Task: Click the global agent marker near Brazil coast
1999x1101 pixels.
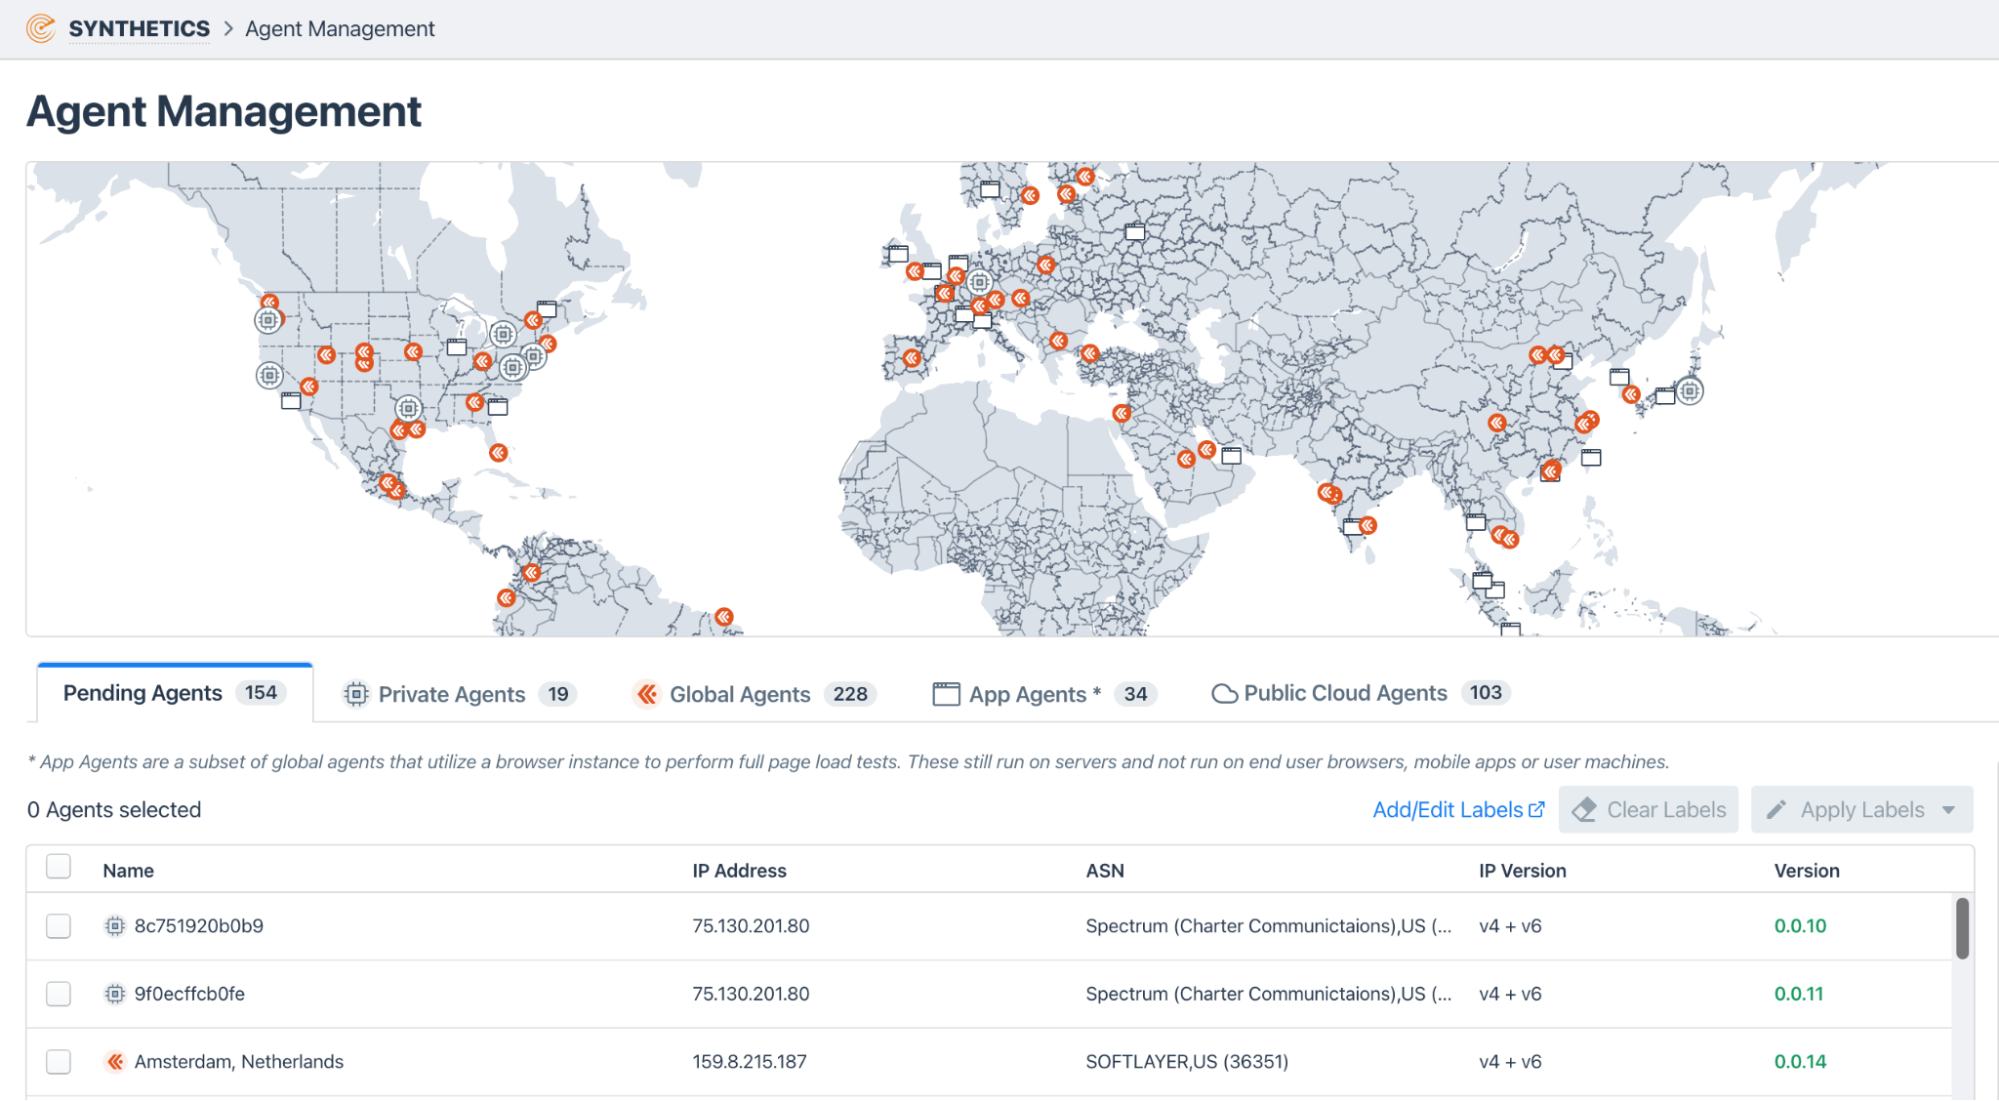Action: tap(724, 617)
